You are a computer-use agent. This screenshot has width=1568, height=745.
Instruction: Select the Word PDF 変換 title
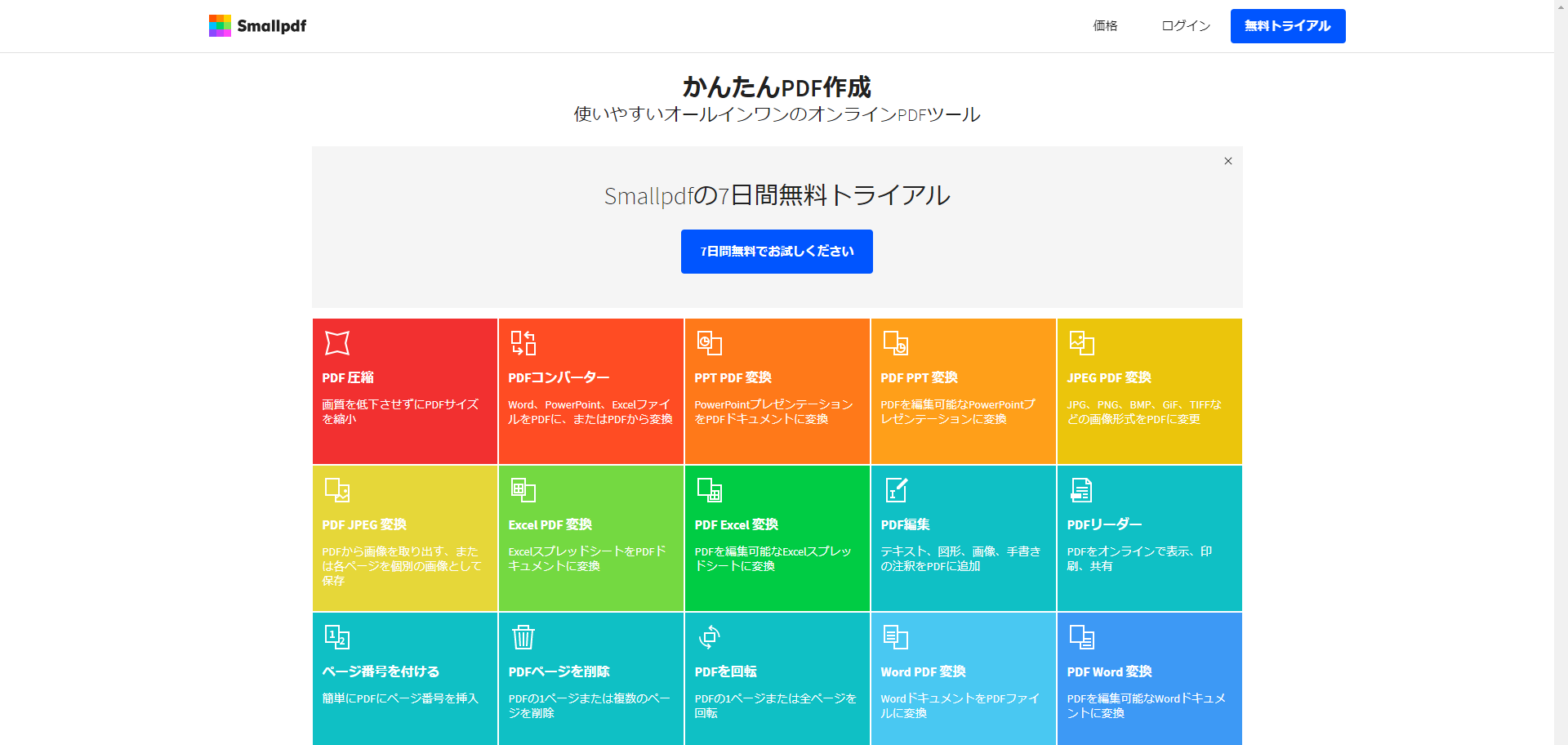click(x=922, y=671)
